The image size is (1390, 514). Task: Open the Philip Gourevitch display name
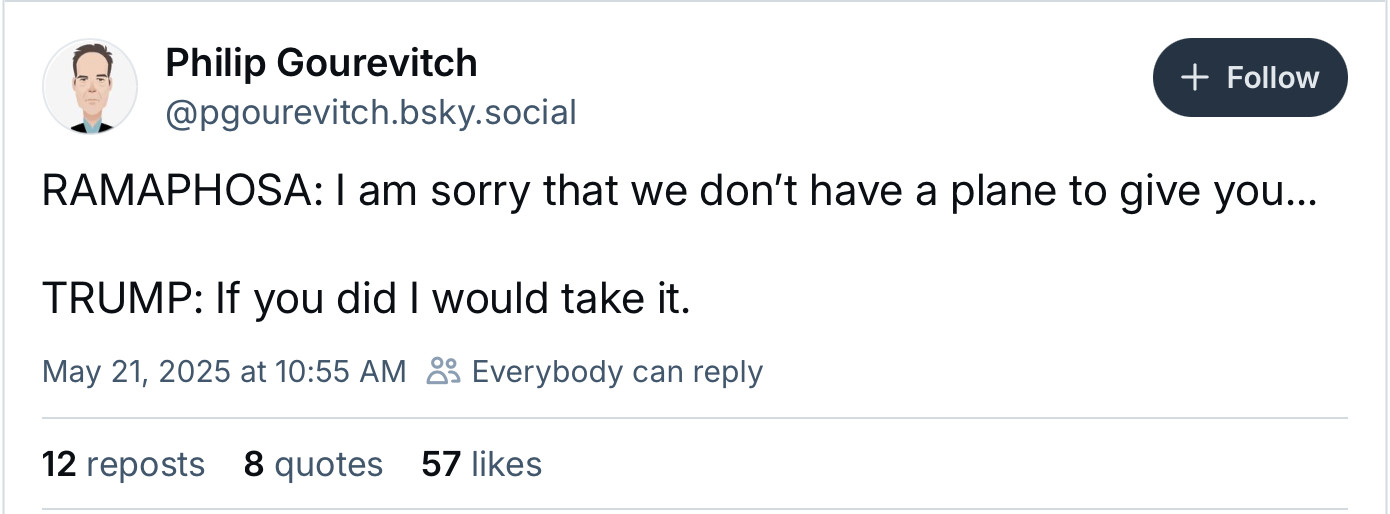pyautogui.click(x=321, y=63)
